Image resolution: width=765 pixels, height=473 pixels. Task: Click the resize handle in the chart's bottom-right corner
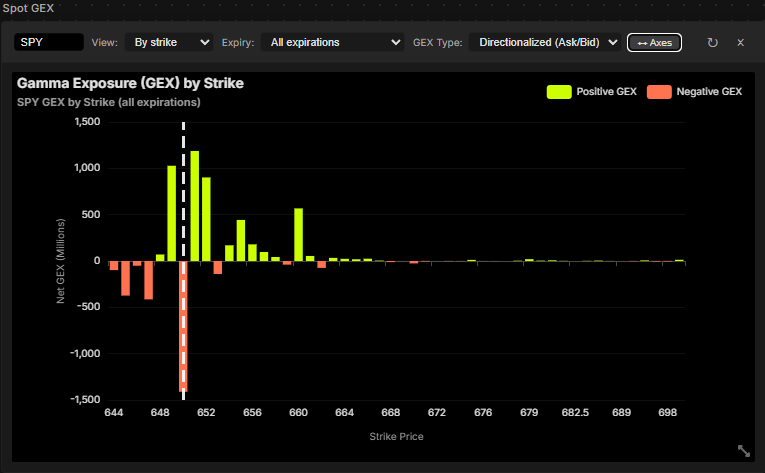pyautogui.click(x=743, y=451)
